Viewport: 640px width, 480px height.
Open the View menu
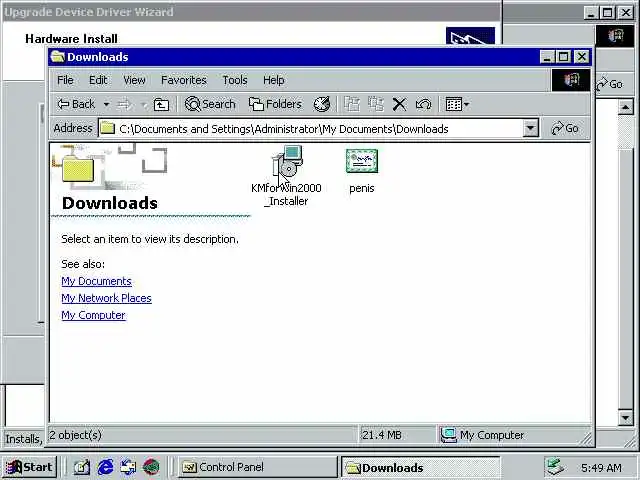coord(134,80)
